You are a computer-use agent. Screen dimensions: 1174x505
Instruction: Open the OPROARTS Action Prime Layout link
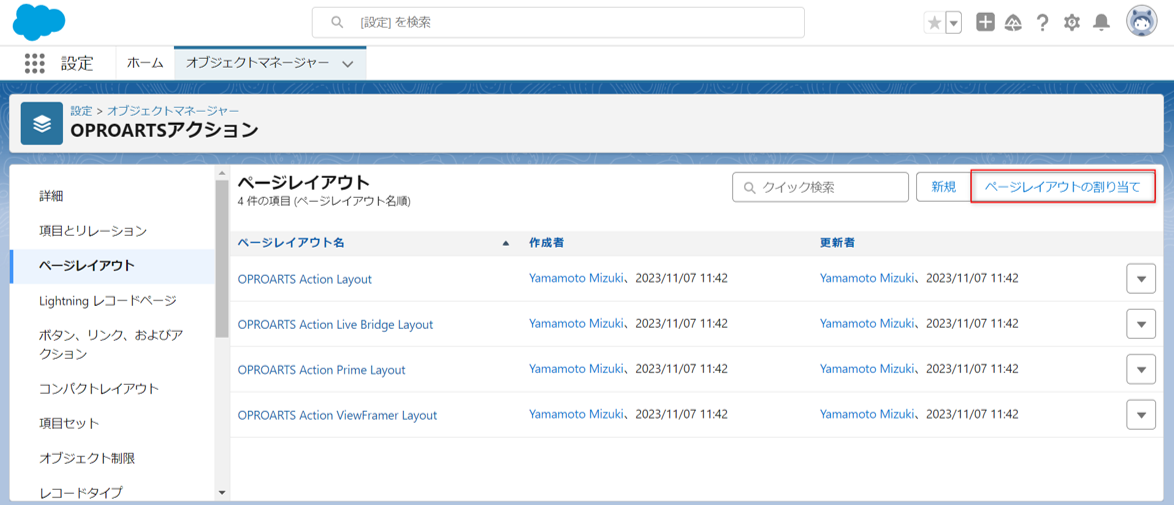coord(321,370)
